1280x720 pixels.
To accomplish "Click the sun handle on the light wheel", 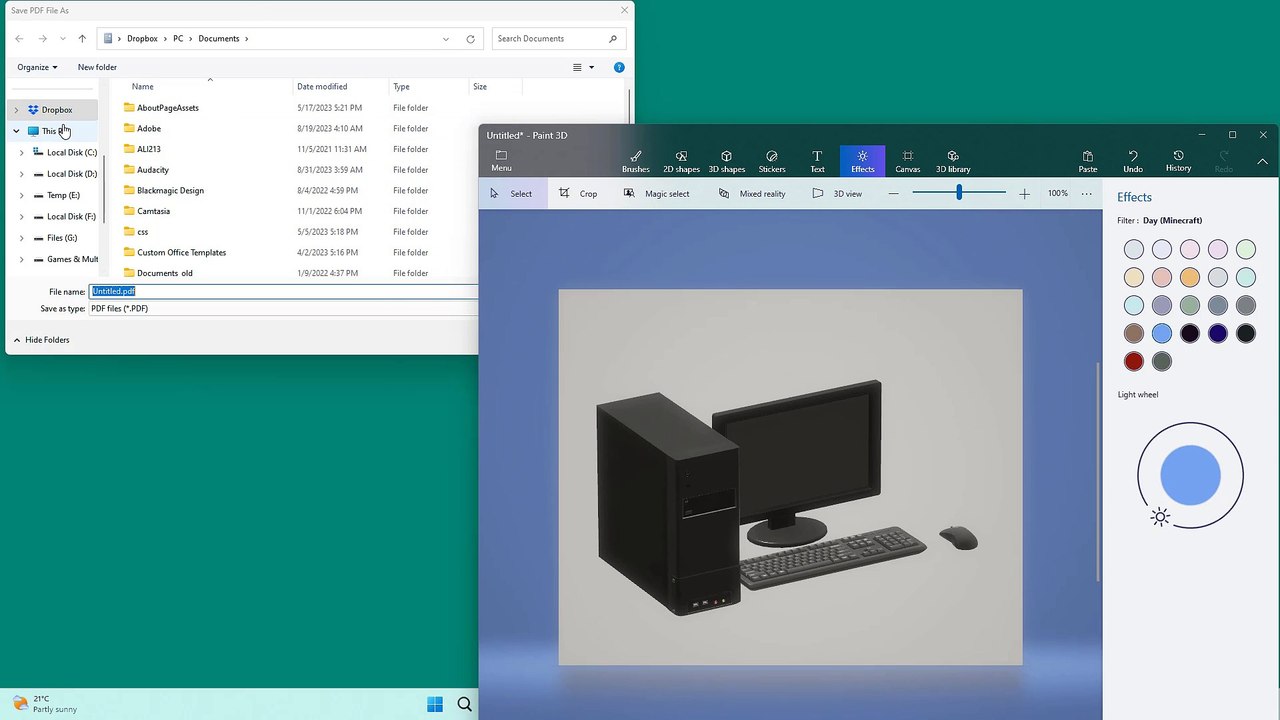I will (1160, 517).
